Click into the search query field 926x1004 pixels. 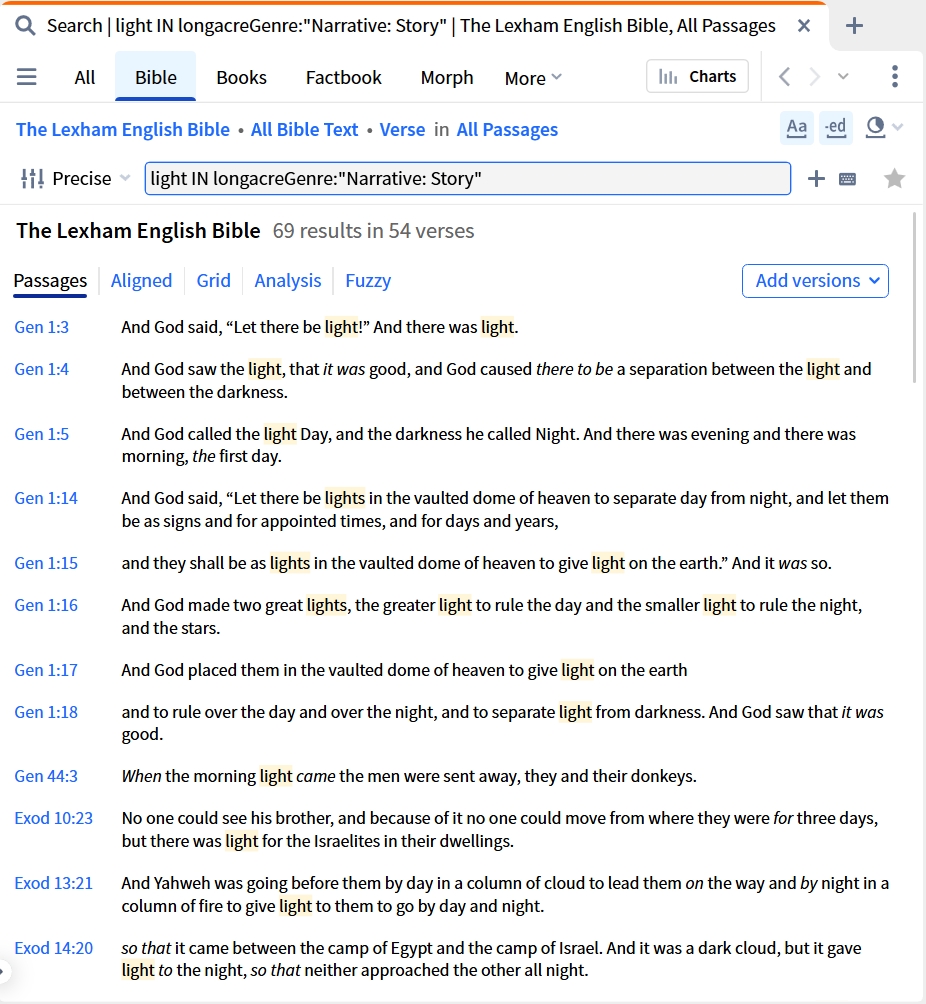point(467,179)
